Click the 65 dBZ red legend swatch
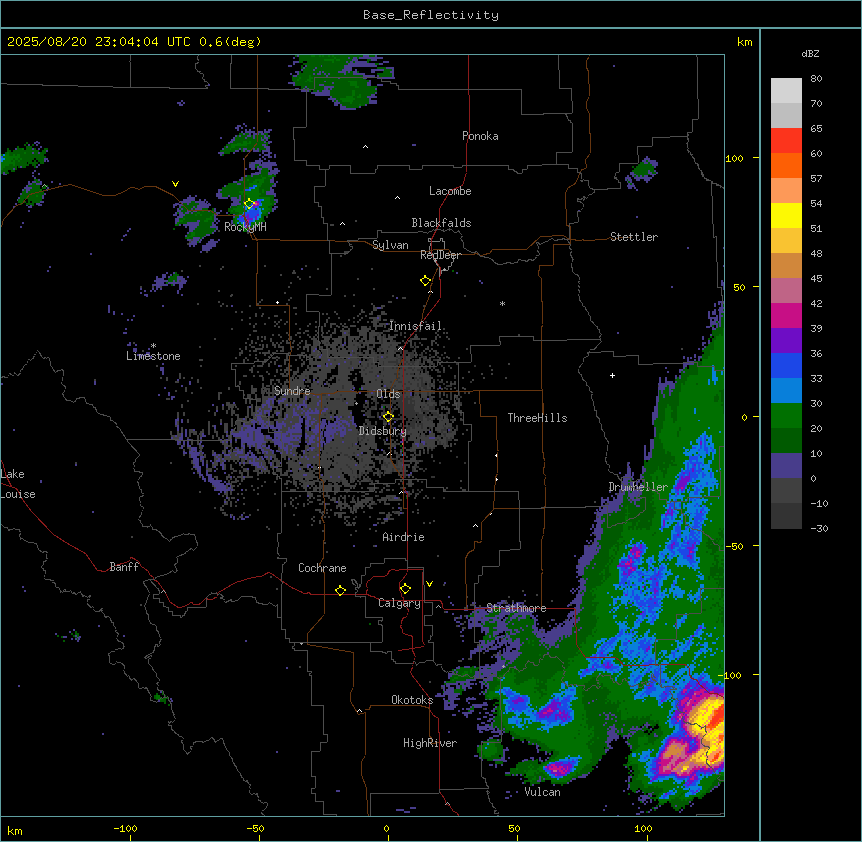The width and height of the screenshot is (862, 842). tap(786, 141)
